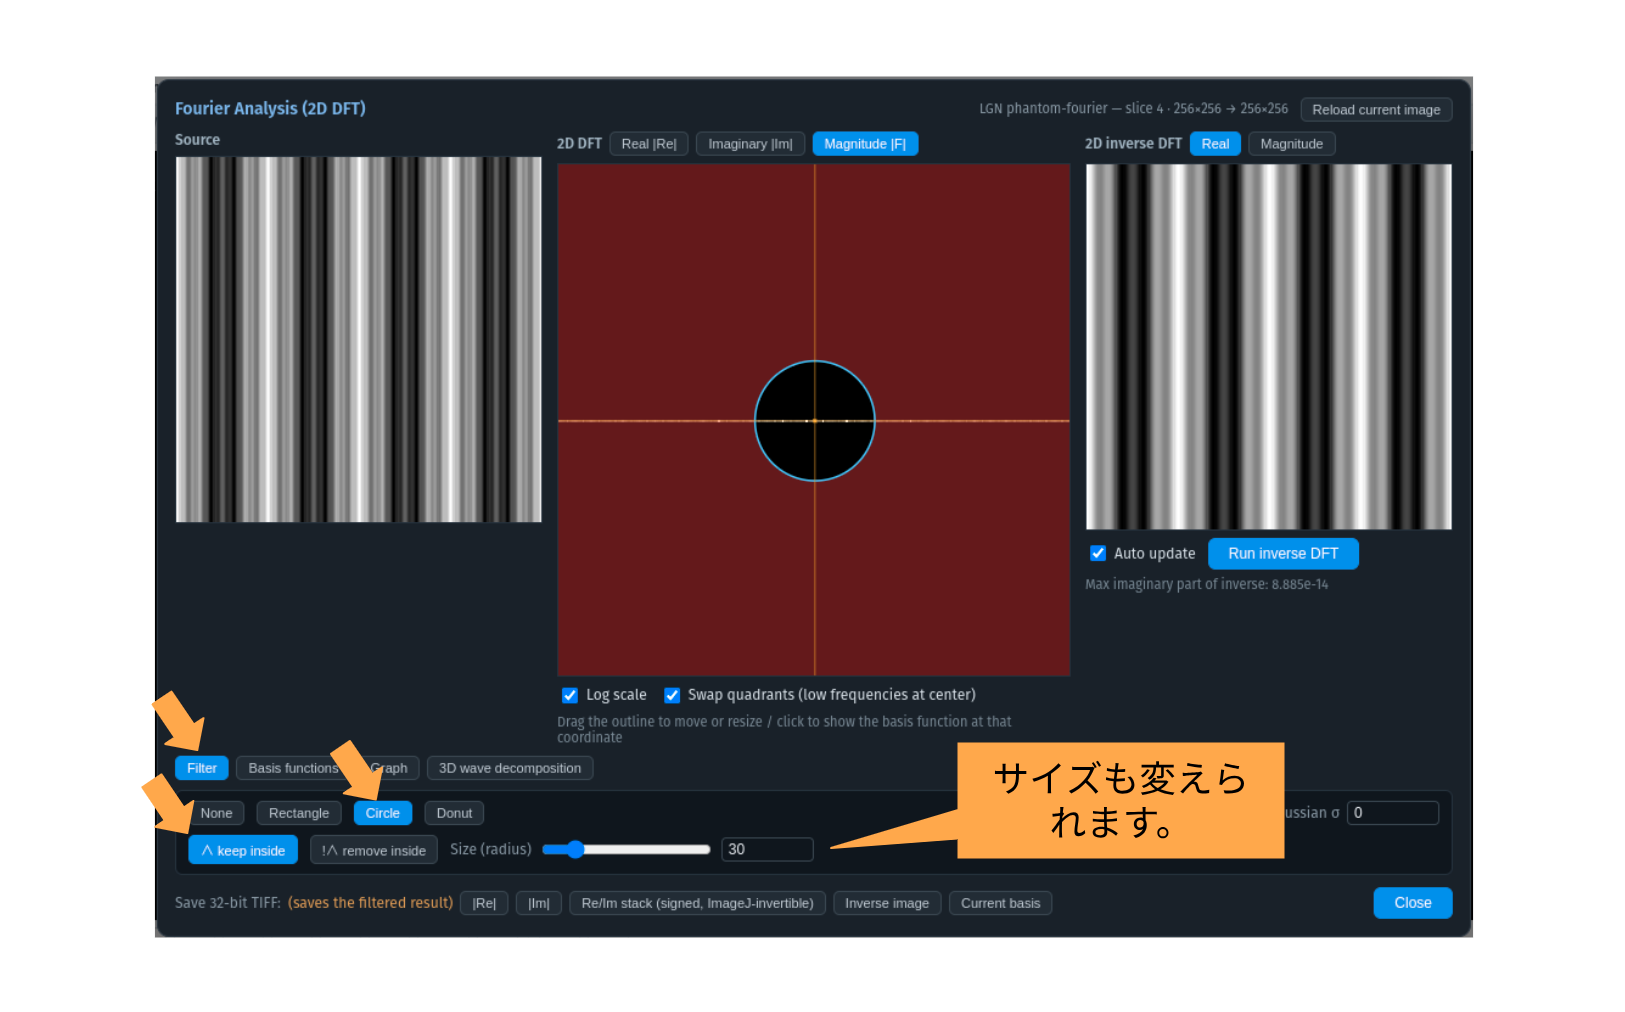Save the |Im| 32-bit TIFF
The width and height of the screenshot is (1625, 1012).
(x=539, y=903)
